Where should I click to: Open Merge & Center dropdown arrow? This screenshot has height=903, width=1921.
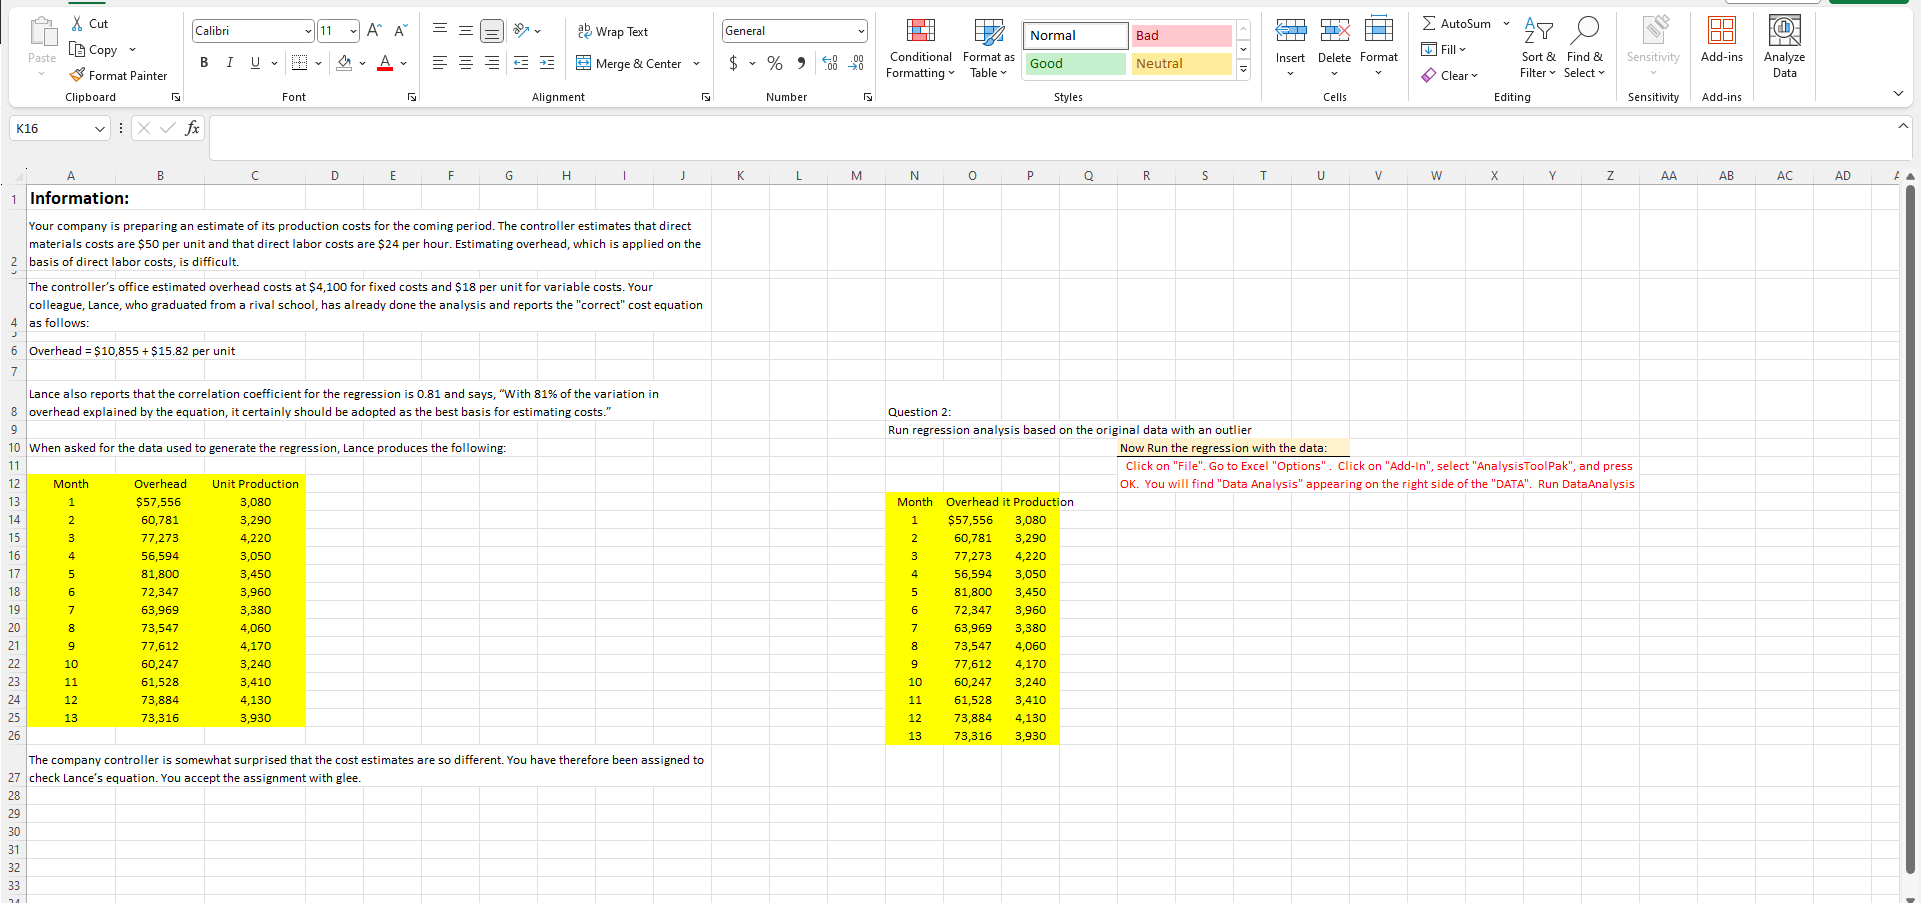[696, 63]
